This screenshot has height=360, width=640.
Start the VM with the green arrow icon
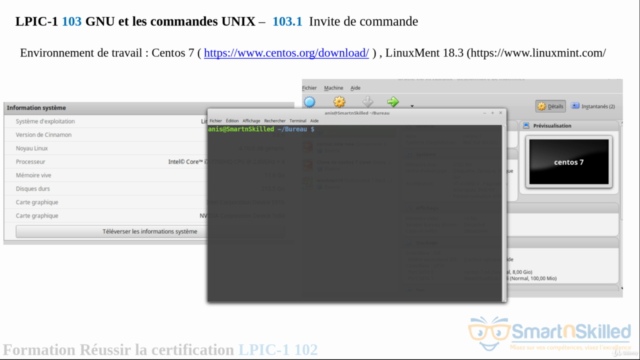[393, 102]
